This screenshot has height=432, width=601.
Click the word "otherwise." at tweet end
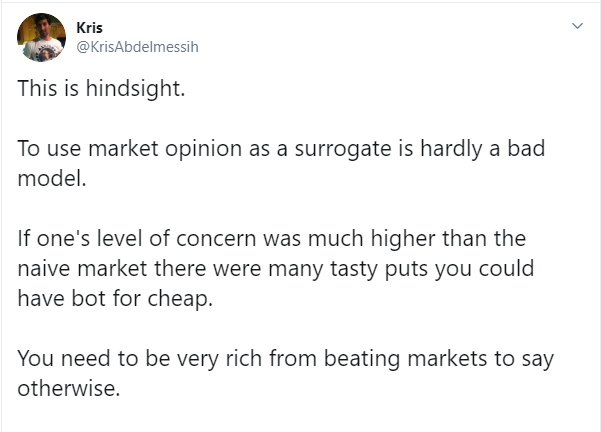point(69,388)
